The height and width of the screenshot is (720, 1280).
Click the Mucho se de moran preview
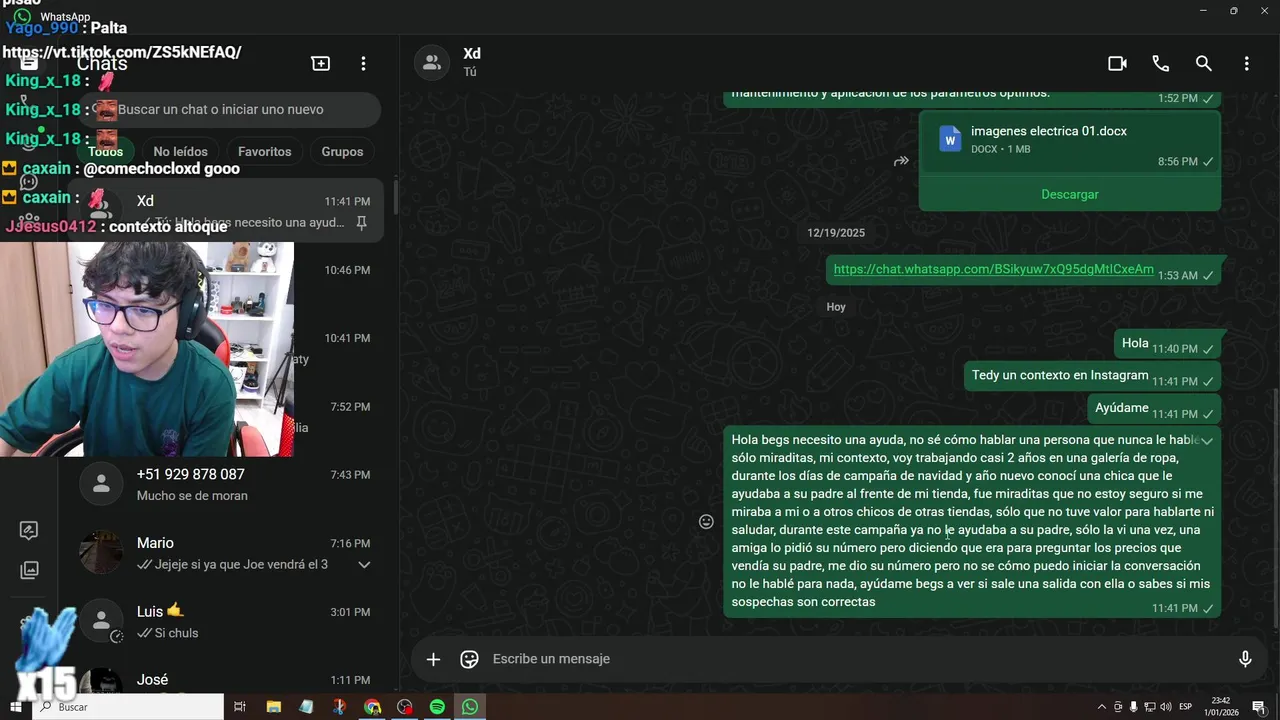(x=192, y=496)
